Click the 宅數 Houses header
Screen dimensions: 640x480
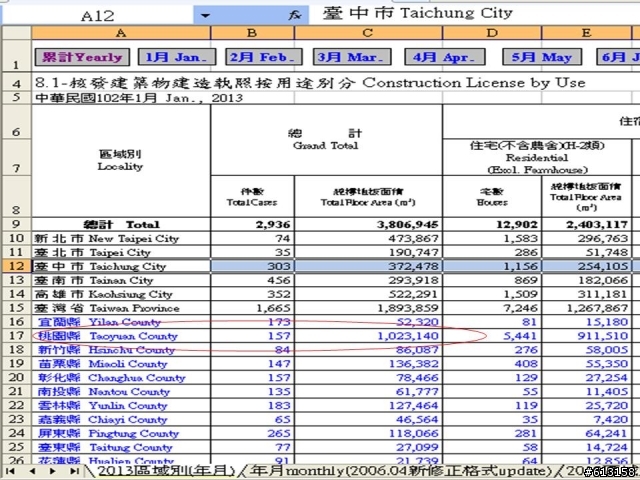(492, 196)
